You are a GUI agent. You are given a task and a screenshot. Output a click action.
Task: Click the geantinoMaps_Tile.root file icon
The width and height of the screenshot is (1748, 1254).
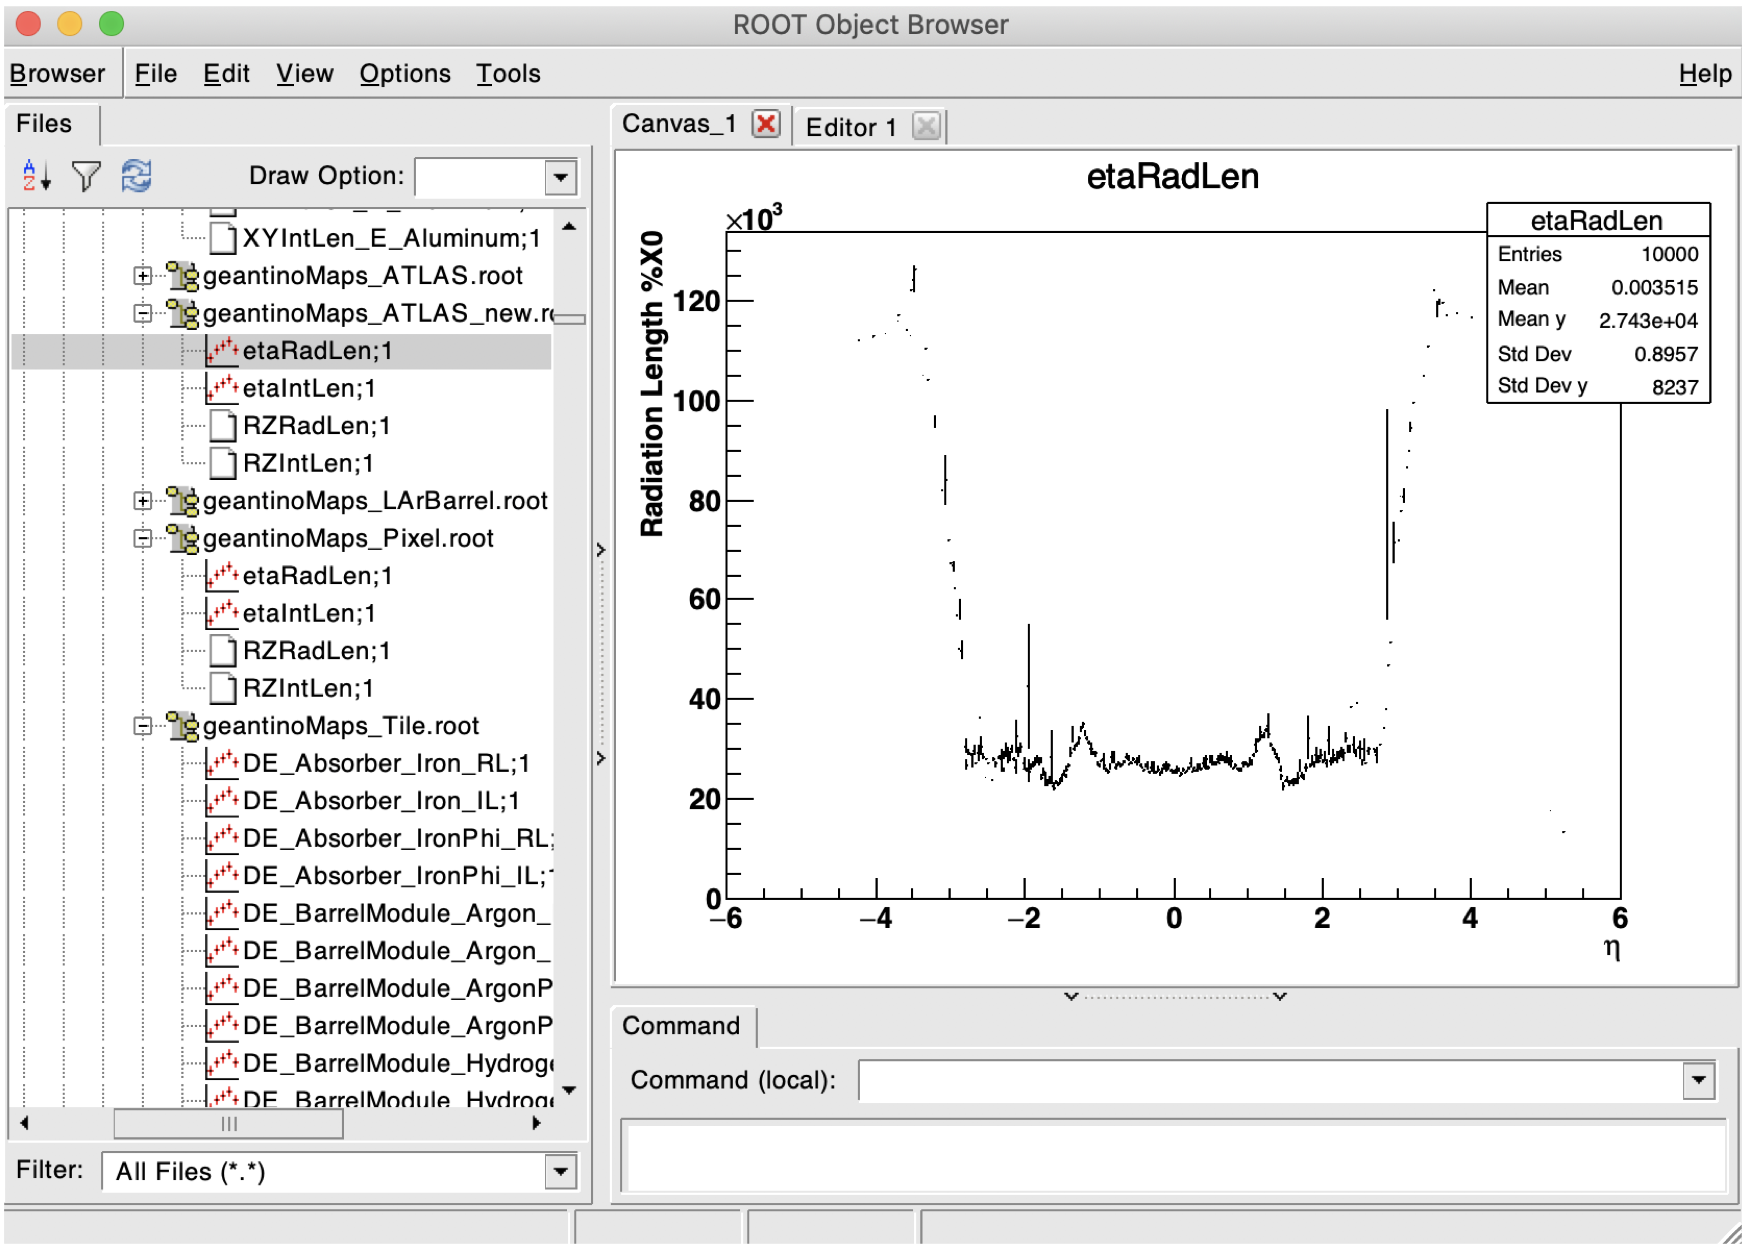[182, 726]
